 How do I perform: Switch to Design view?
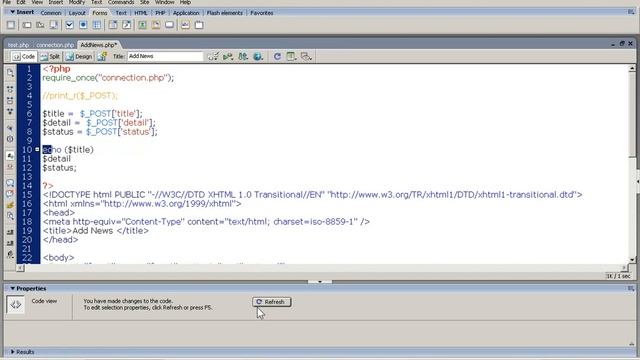(80, 56)
